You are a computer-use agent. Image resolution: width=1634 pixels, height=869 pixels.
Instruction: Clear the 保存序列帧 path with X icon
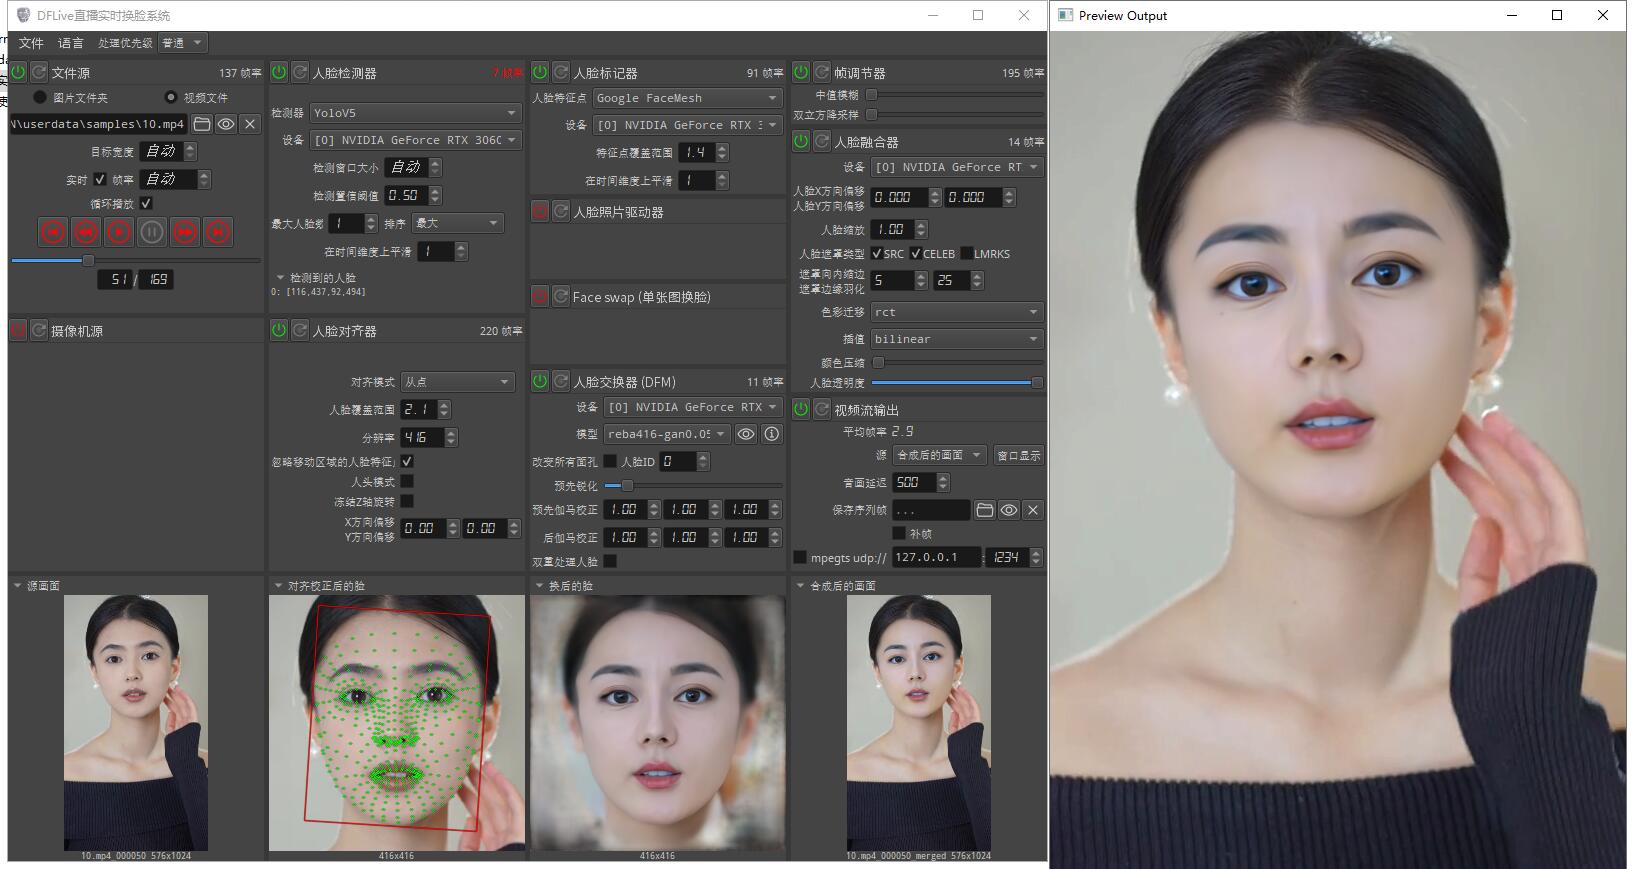(1033, 510)
